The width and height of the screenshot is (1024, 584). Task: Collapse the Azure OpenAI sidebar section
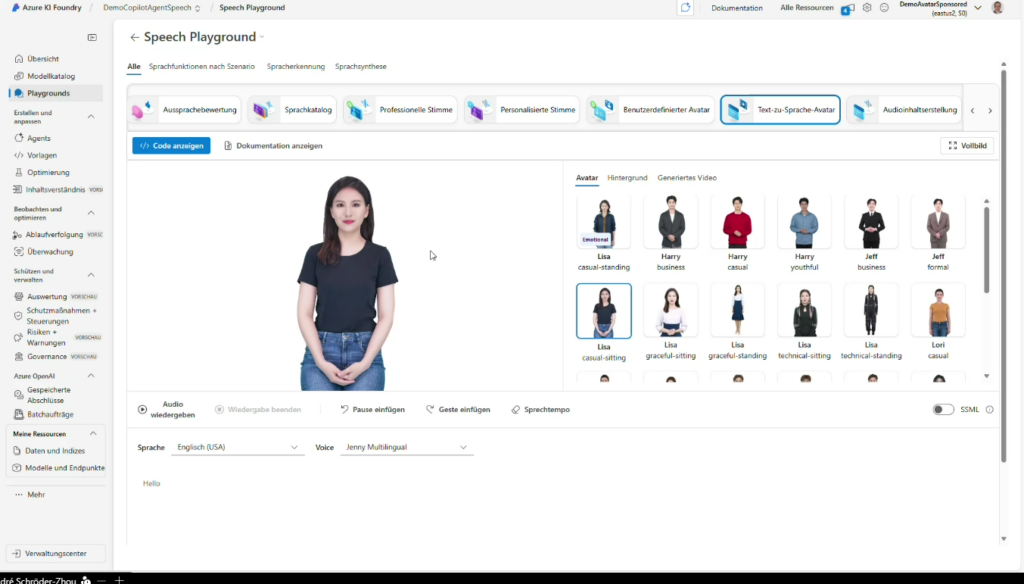(92, 376)
